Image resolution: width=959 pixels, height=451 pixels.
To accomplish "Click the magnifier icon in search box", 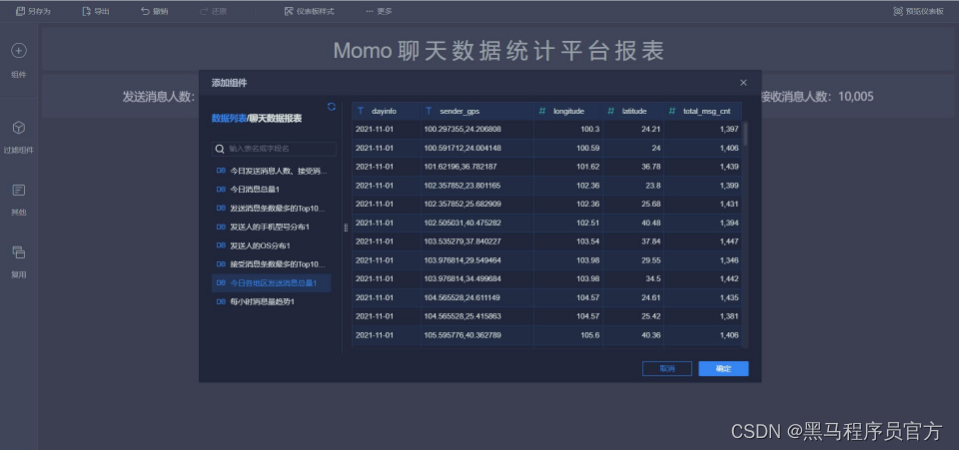I will tap(220, 149).
